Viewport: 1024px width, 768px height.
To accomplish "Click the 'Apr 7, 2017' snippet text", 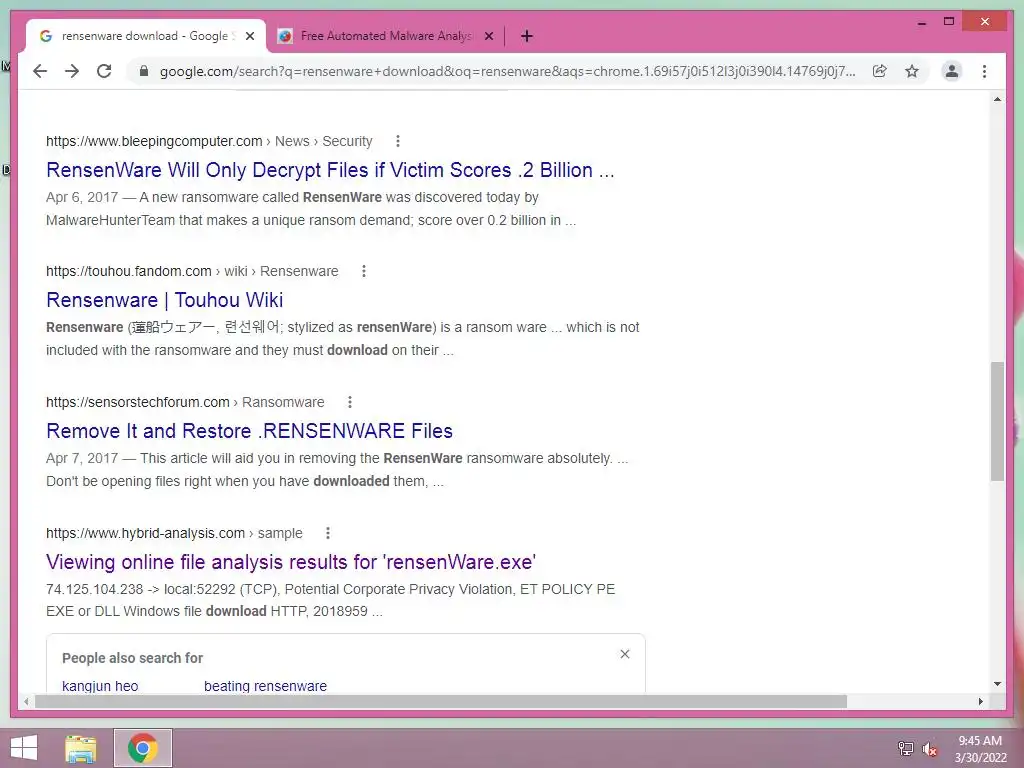I will pos(82,458).
